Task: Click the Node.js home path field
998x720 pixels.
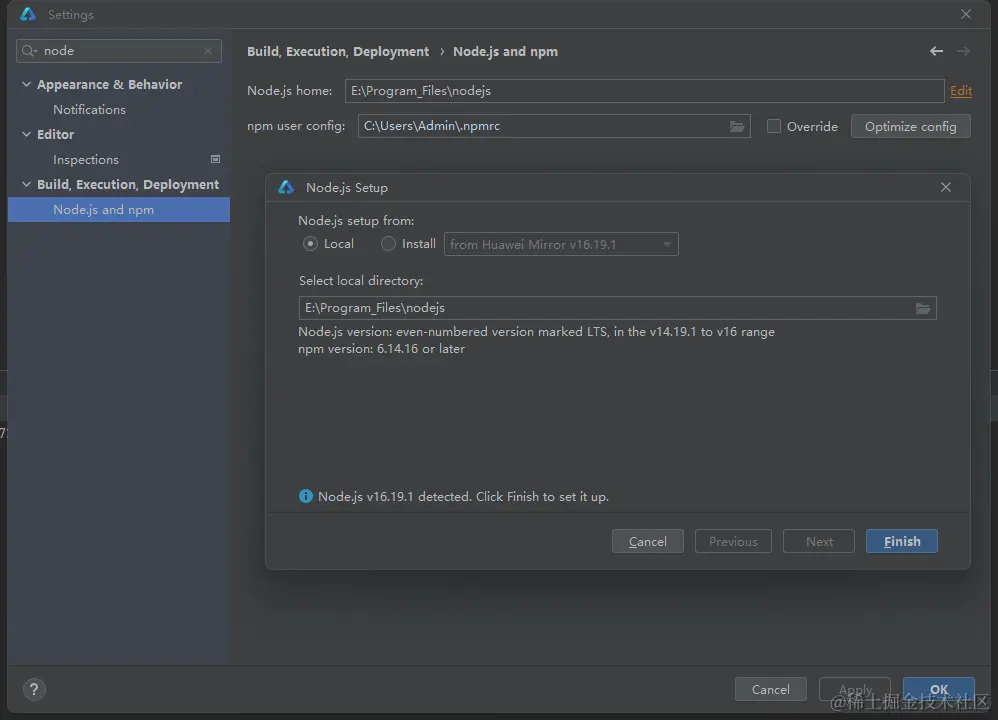Action: [645, 91]
